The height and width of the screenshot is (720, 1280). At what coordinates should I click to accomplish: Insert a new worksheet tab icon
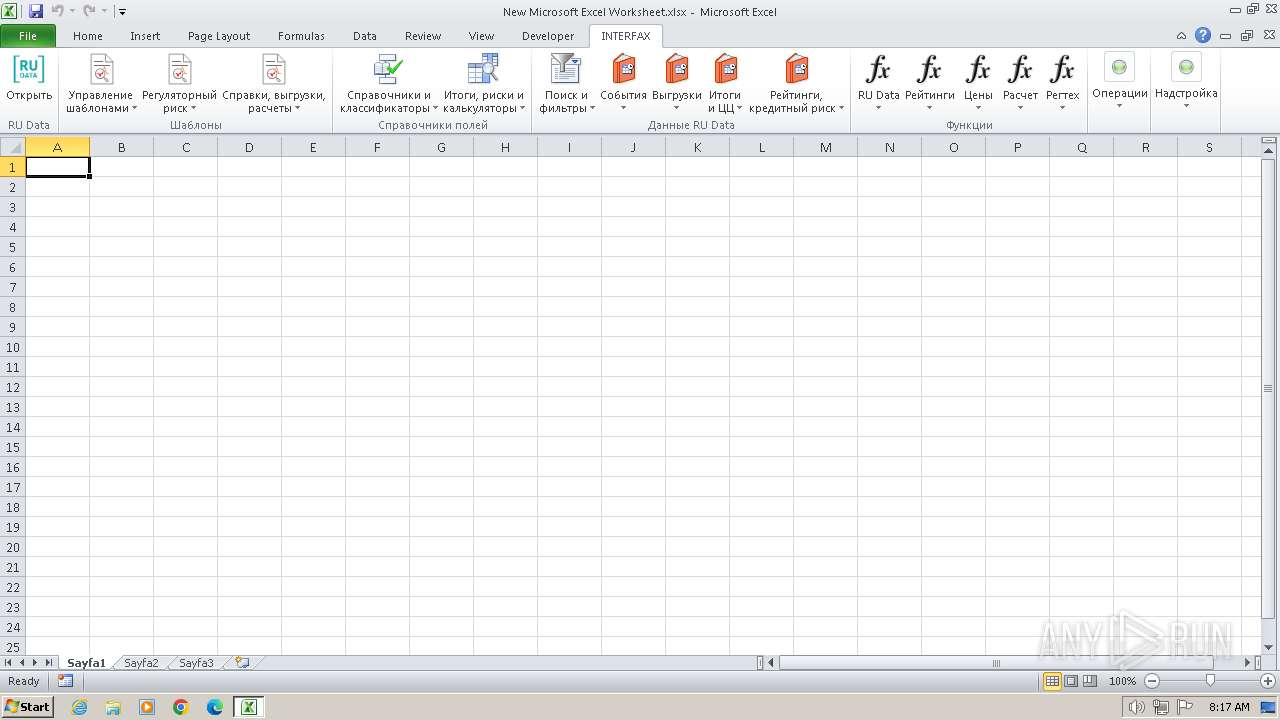click(x=241, y=662)
